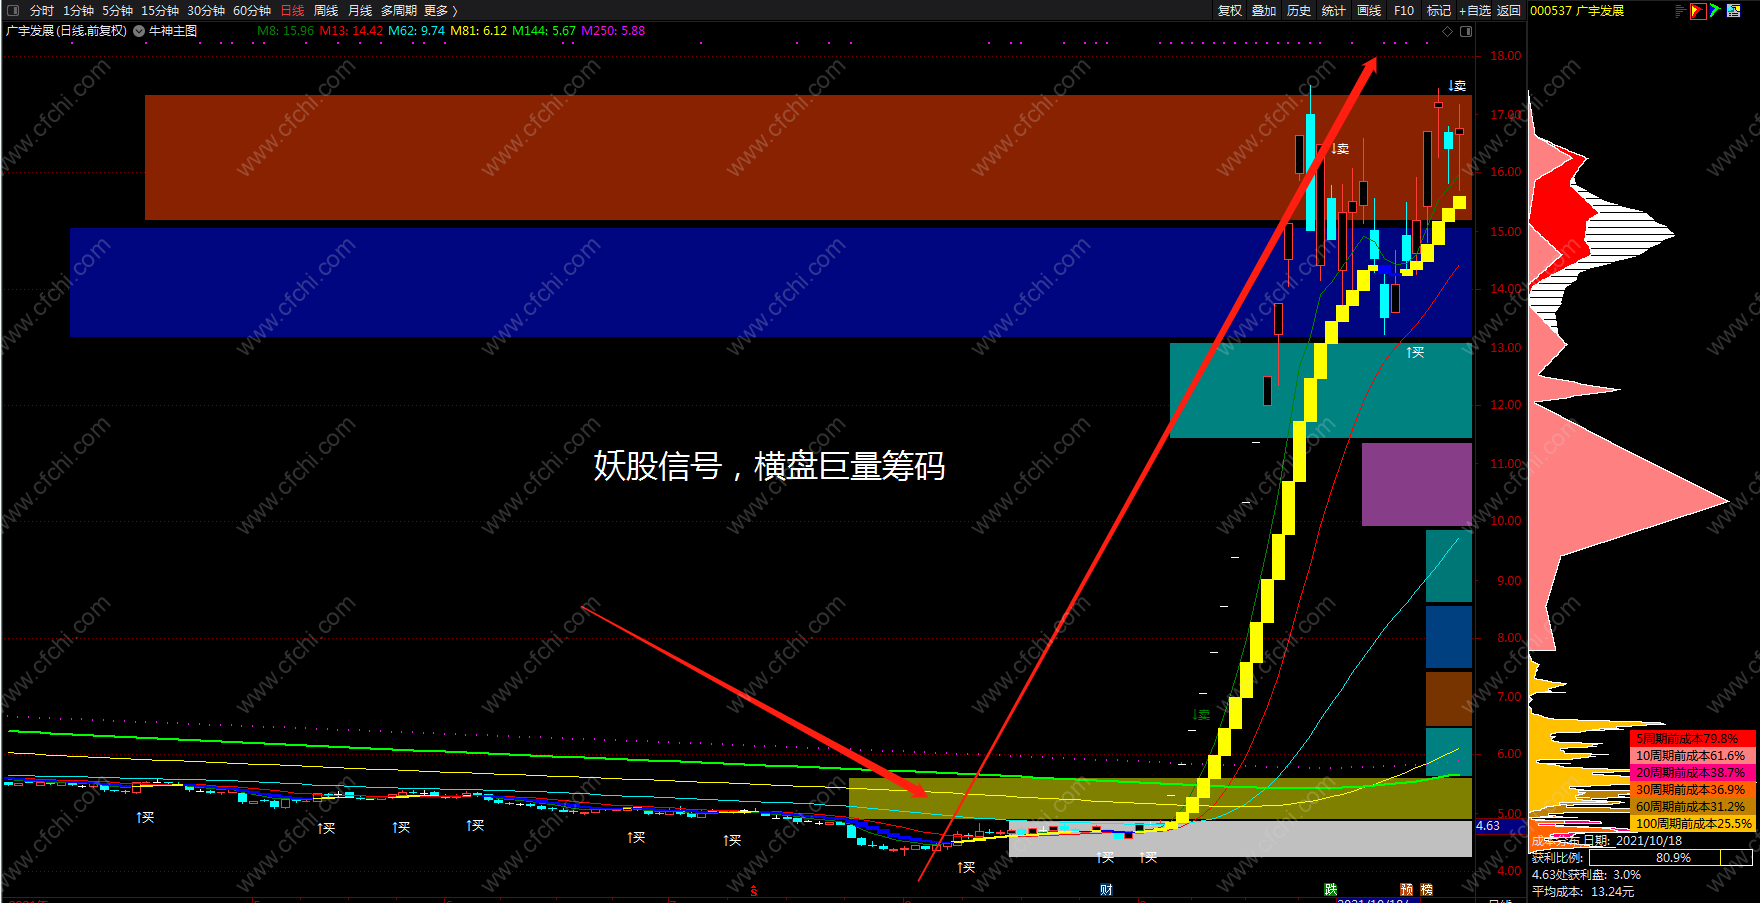Toggle the left panel icon before 分时
The width and height of the screenshot is (1760, 903).
click(x=13, y=11)
